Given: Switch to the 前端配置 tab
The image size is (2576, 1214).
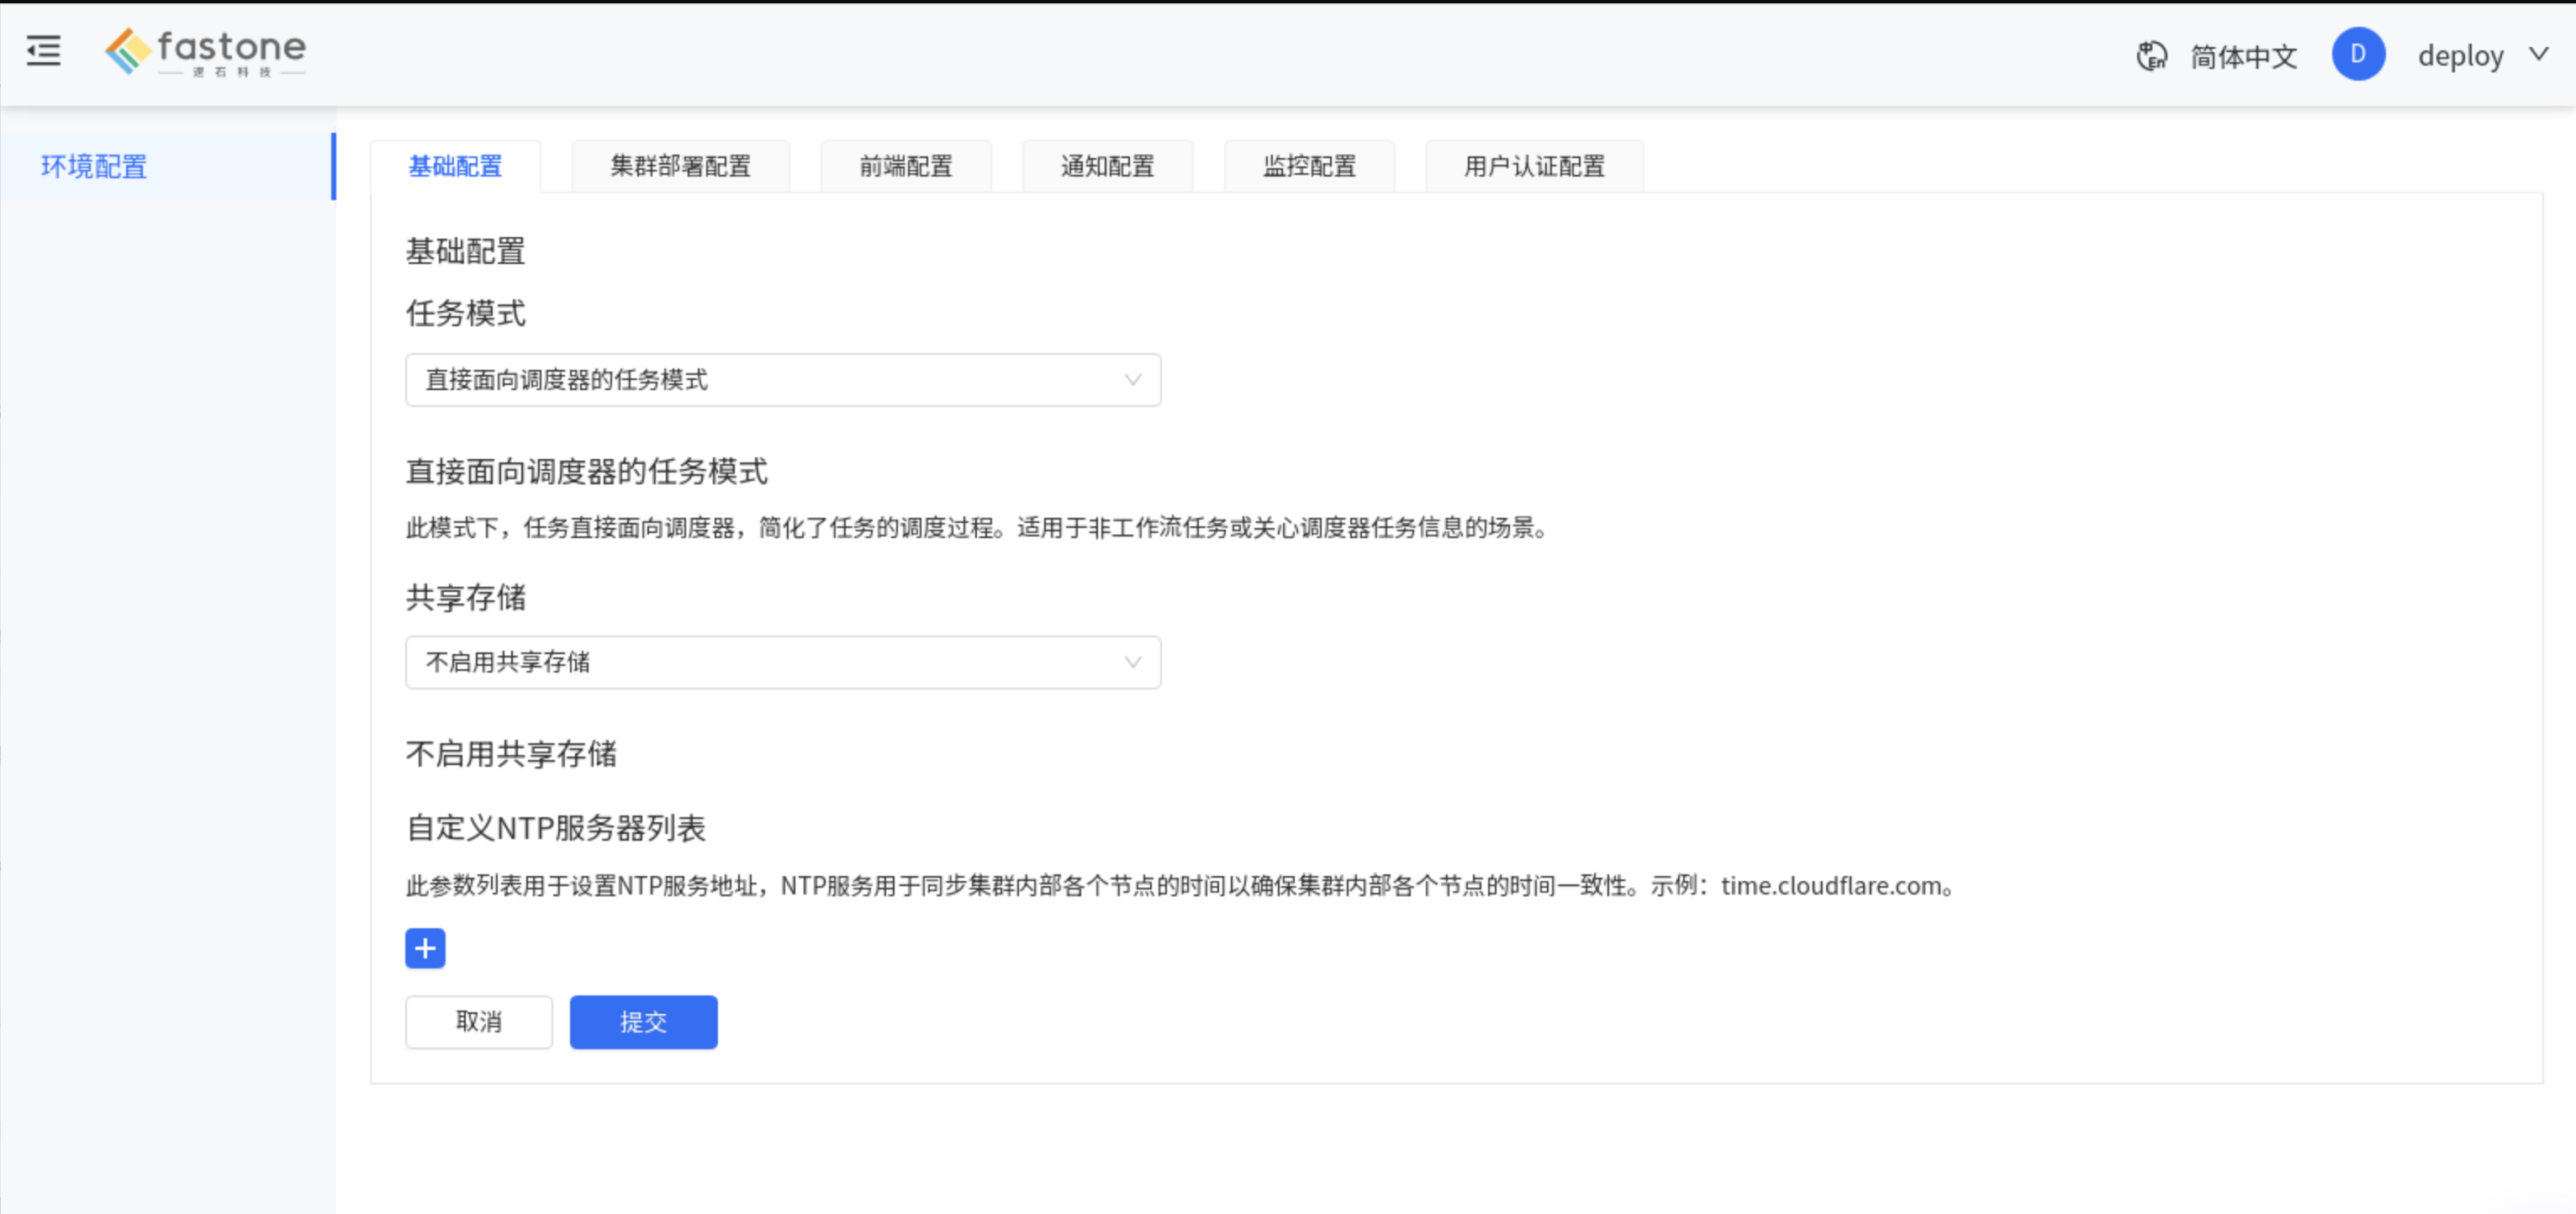Looking at the screenshot, I should click(x=906, y=166).
